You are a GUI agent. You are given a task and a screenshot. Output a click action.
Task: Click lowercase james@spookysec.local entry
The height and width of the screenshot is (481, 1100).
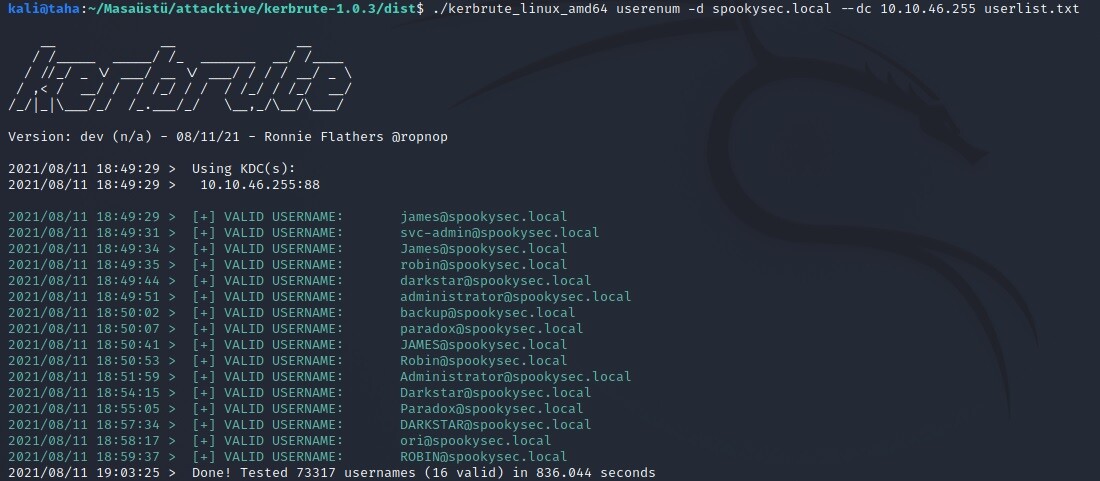(483, 216)
